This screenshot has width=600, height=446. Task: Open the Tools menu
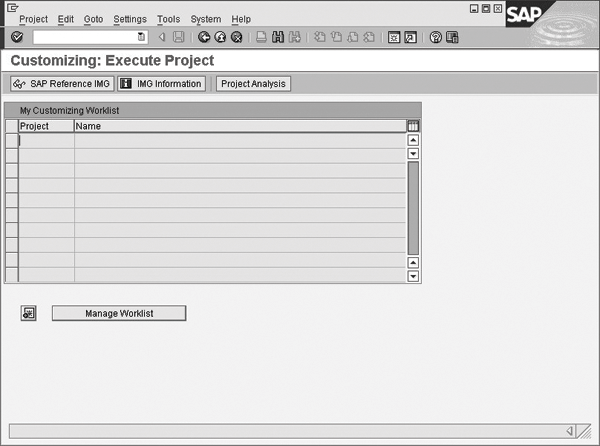[169, 19]
